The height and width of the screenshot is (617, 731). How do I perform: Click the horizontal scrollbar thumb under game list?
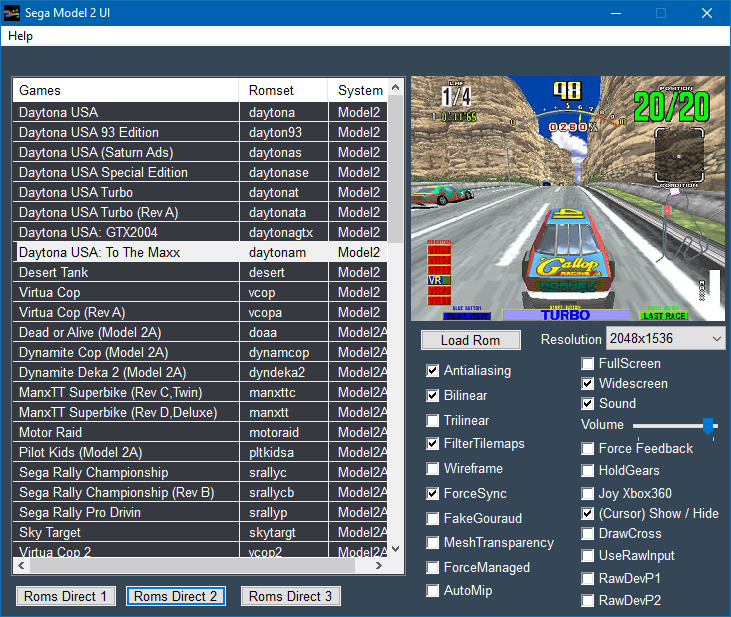click(192, 566)
